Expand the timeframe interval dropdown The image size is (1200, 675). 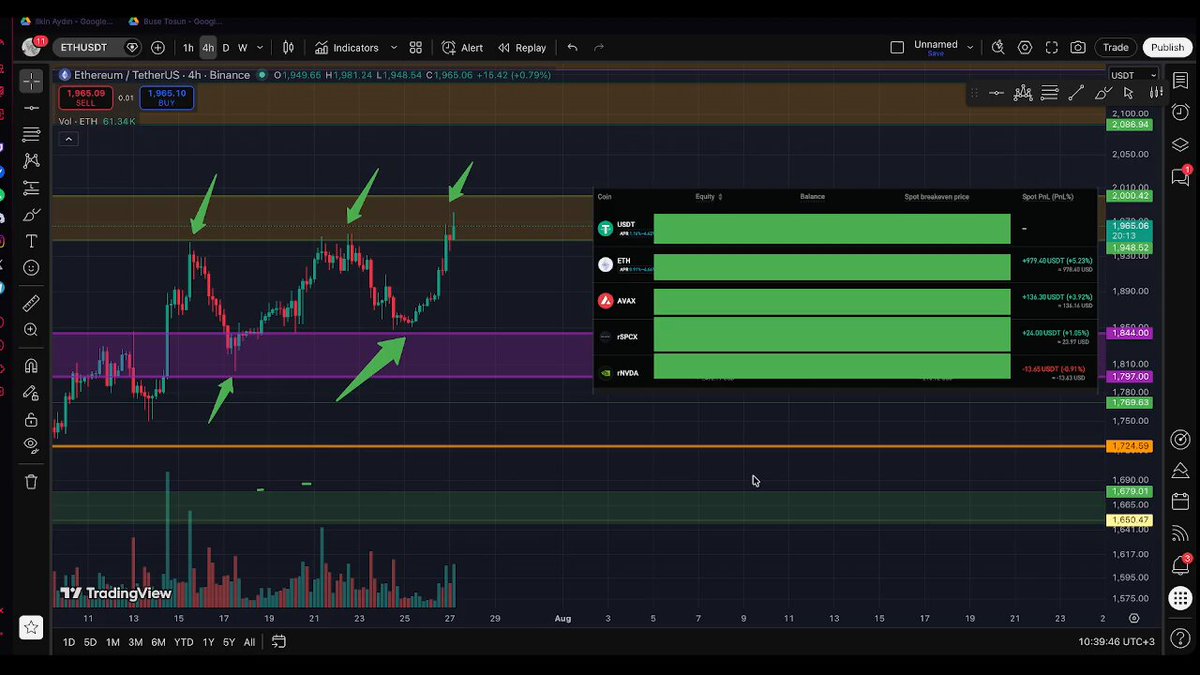260,47
